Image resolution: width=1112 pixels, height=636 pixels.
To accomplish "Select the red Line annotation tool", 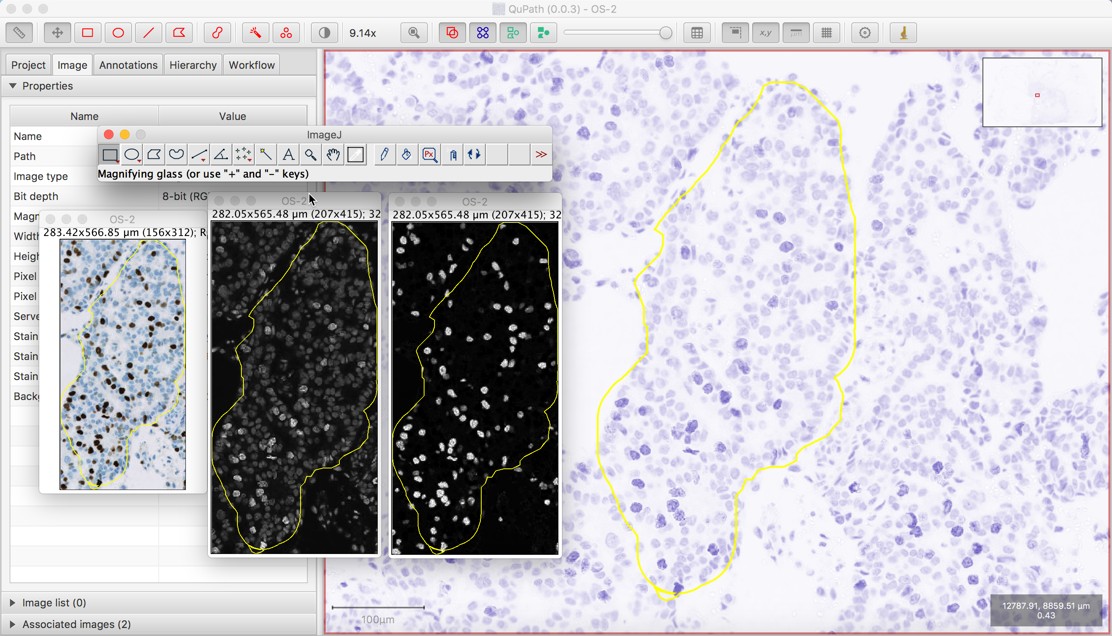I will [148, 33].
